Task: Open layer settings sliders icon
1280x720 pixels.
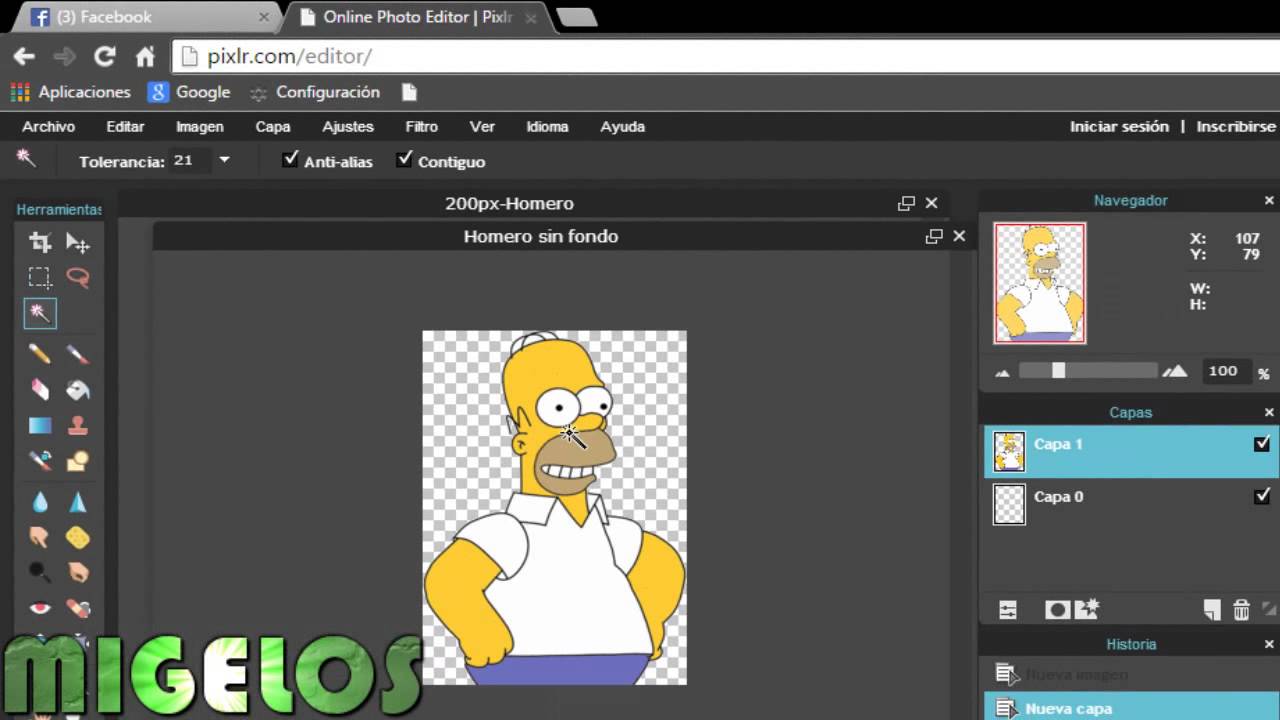Action: [1008, 609]
